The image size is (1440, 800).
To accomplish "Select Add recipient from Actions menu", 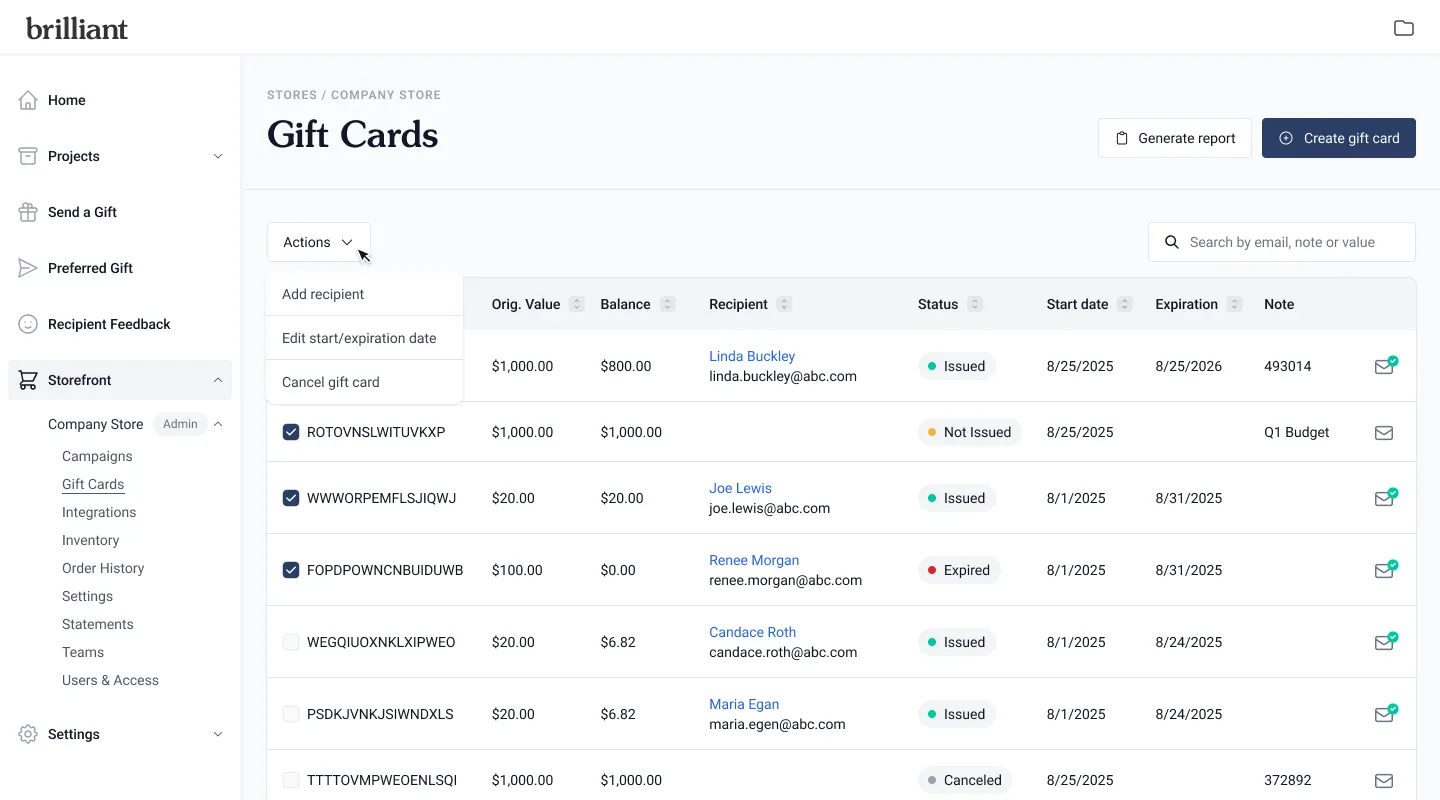I will click(x=323, y=294).
